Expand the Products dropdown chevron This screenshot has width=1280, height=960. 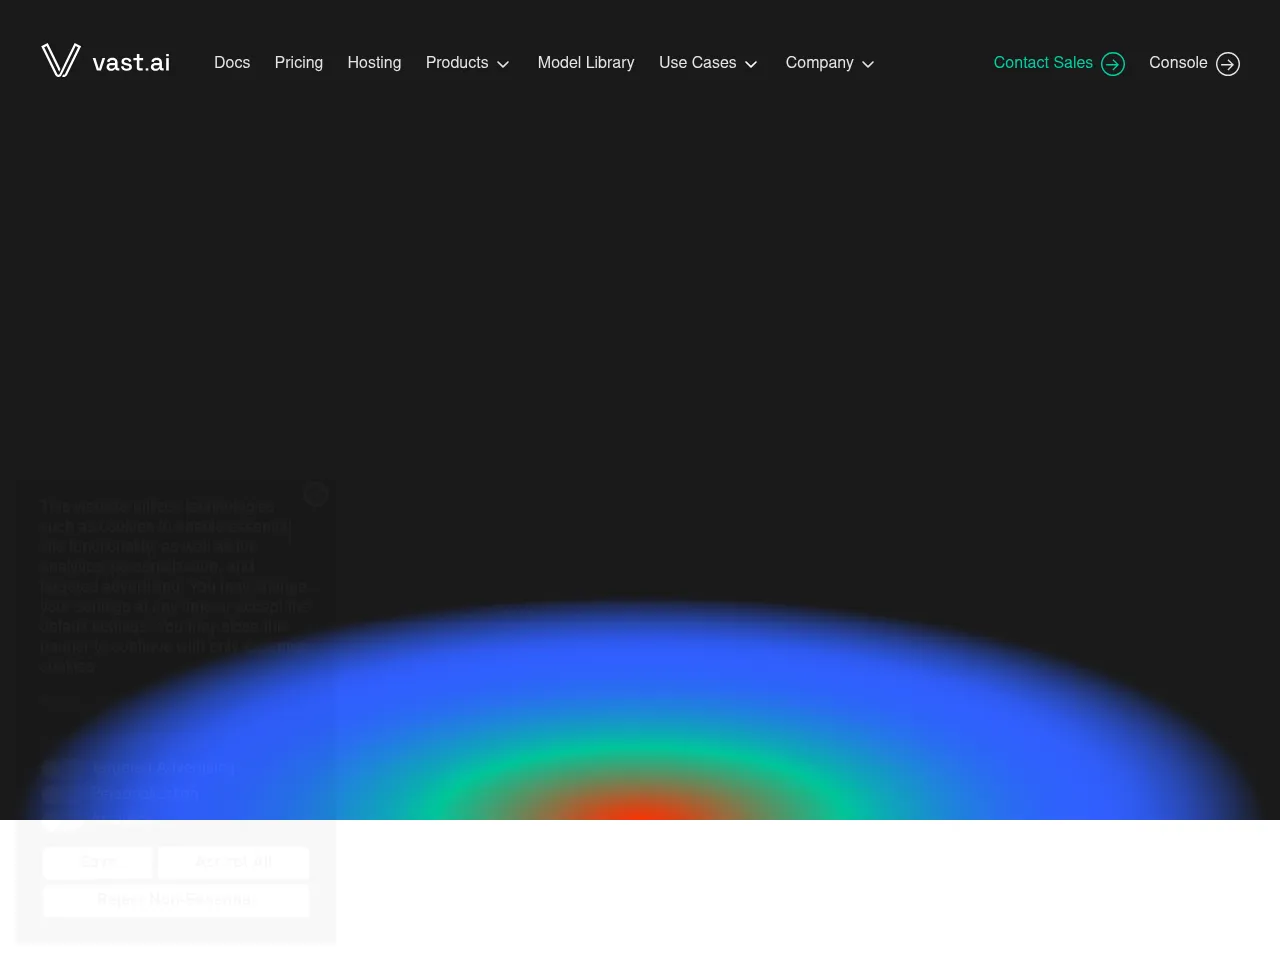point(503,64)
